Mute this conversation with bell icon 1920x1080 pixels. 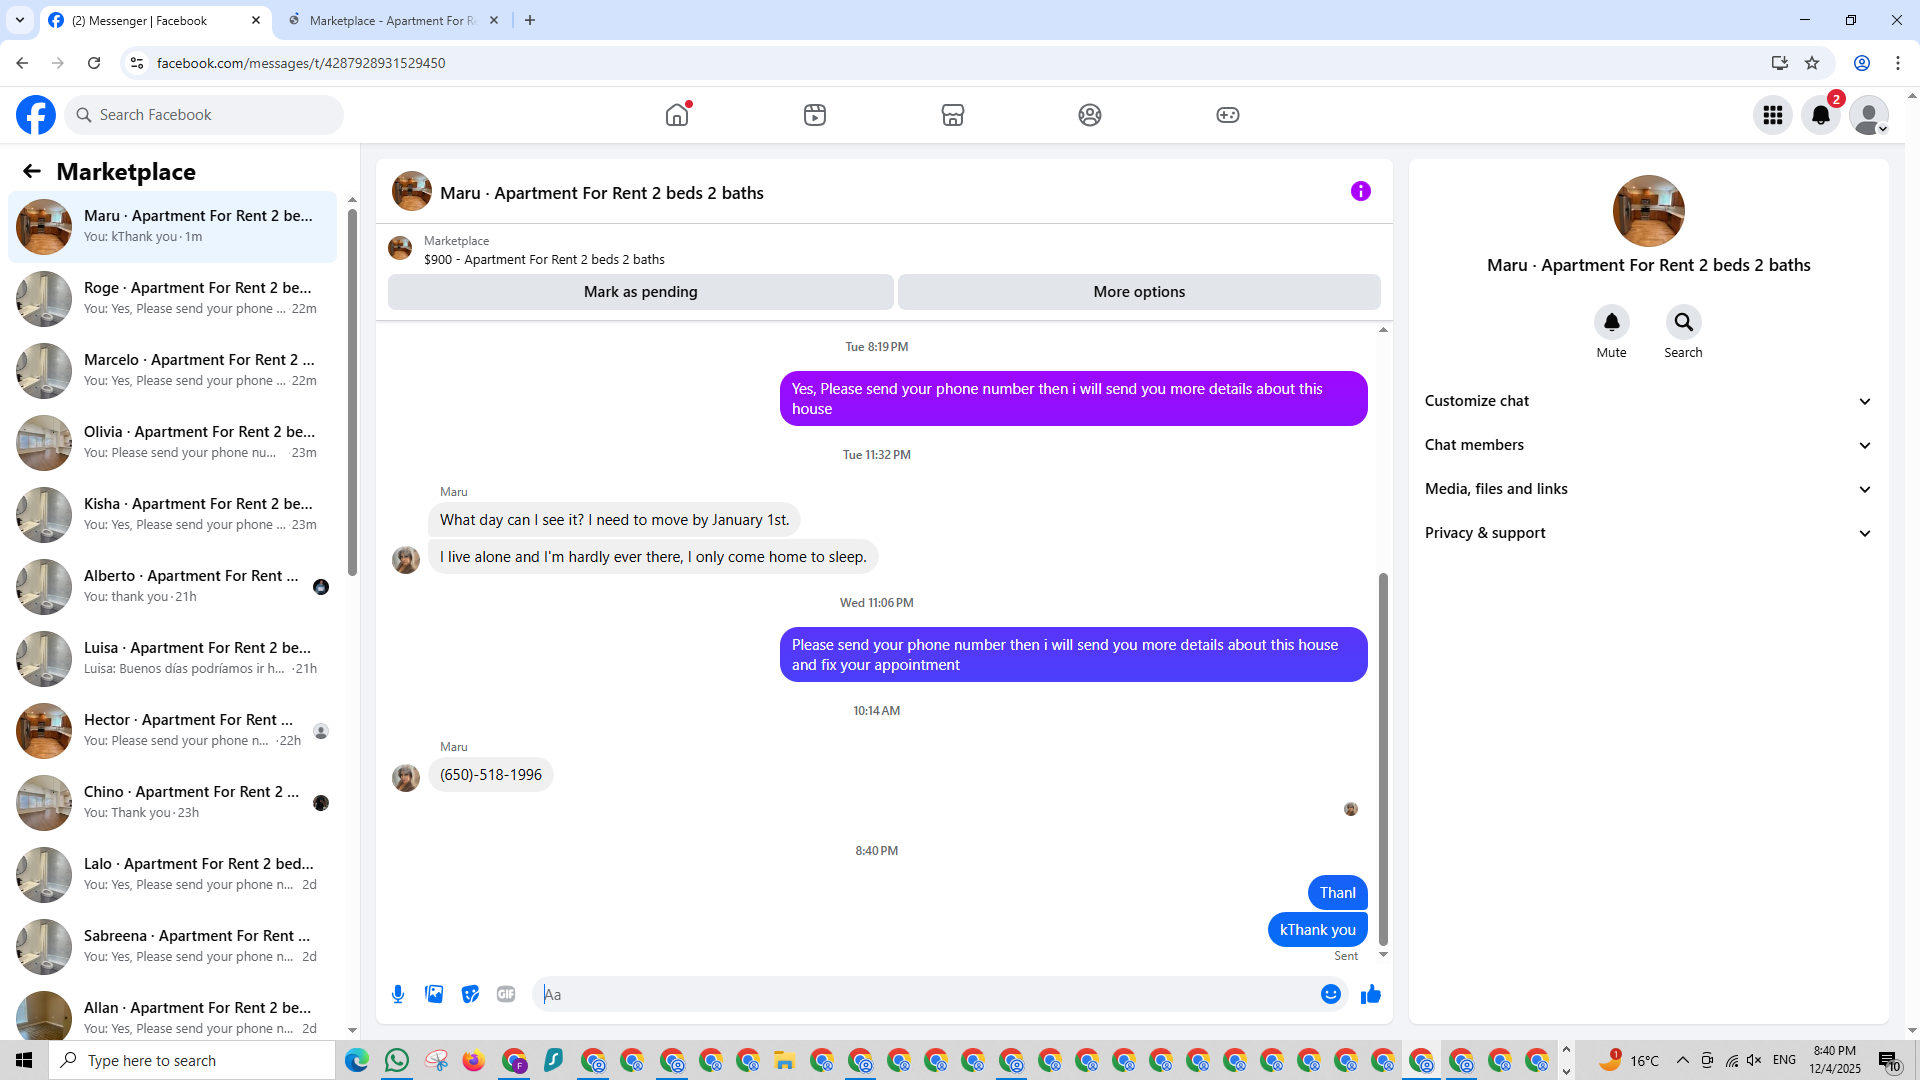point(1611,322)
